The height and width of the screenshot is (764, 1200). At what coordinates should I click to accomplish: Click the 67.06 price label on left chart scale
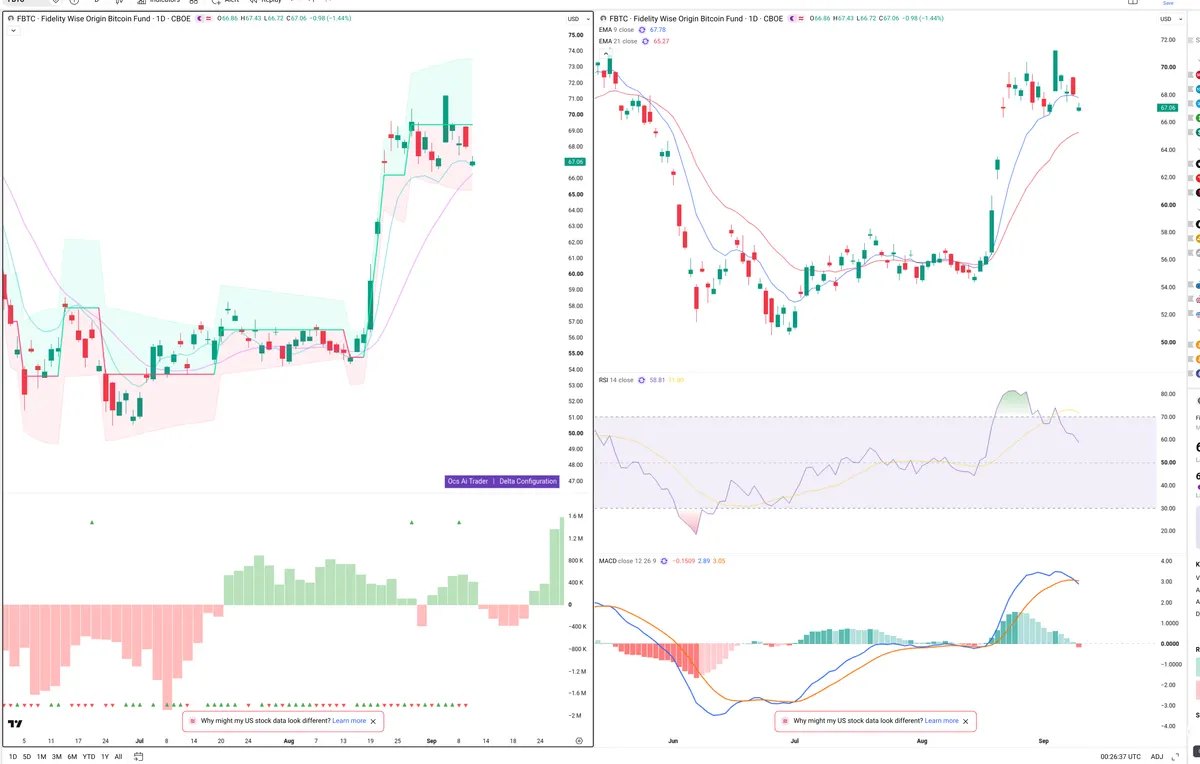coord(575,161)
